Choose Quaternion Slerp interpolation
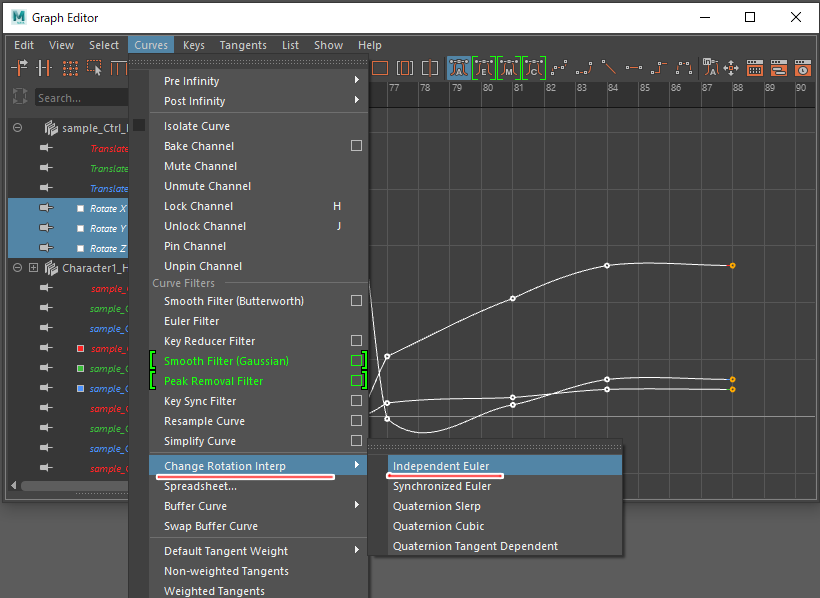The width and height of the screenshot is (820, 598). point(436,506)
